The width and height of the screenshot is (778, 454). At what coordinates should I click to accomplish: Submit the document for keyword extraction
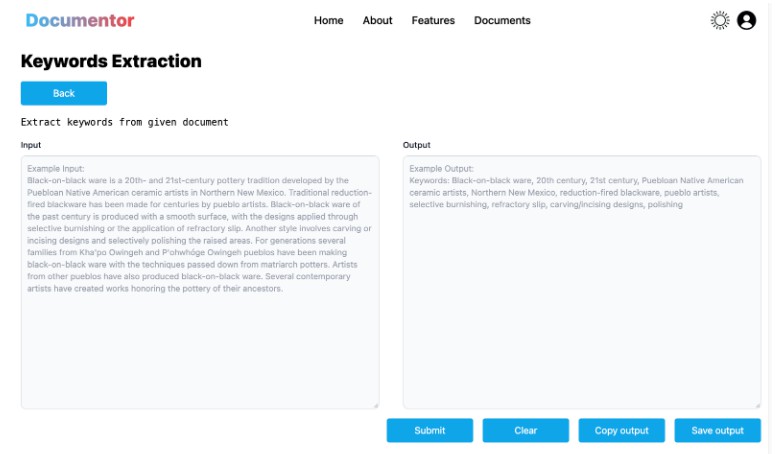pyautogui.click(x=429, y=430)
